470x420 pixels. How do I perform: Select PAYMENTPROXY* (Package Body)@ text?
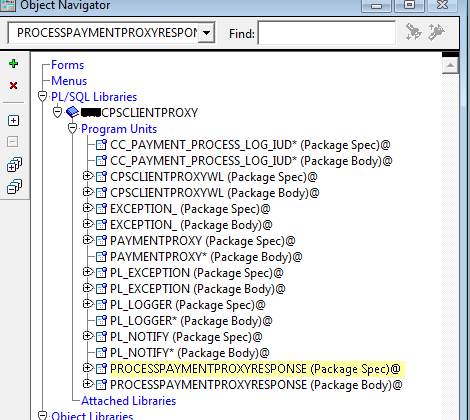pos(206,257)
